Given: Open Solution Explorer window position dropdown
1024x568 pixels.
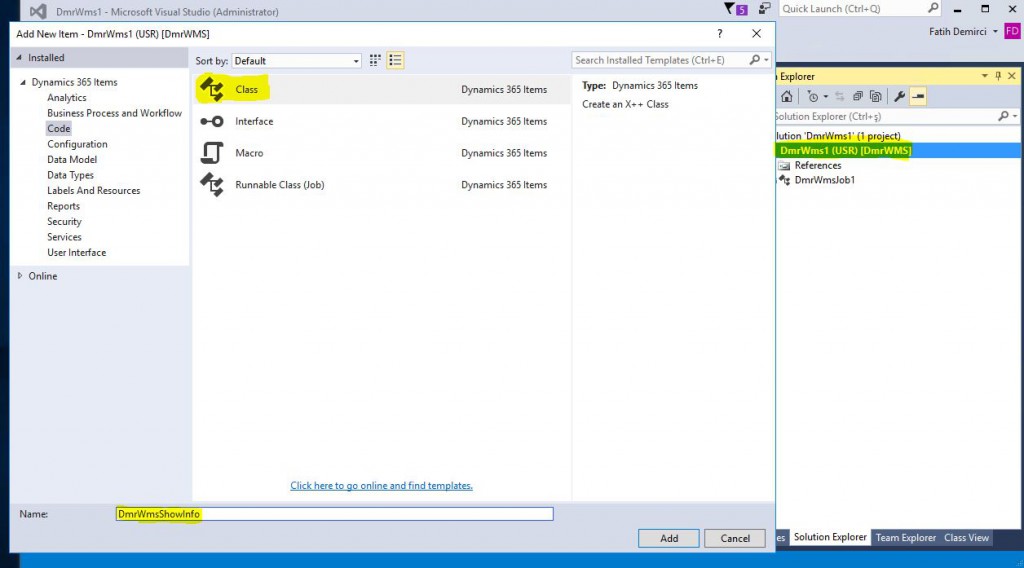Looking at the screenshot, I should [984, 76].
